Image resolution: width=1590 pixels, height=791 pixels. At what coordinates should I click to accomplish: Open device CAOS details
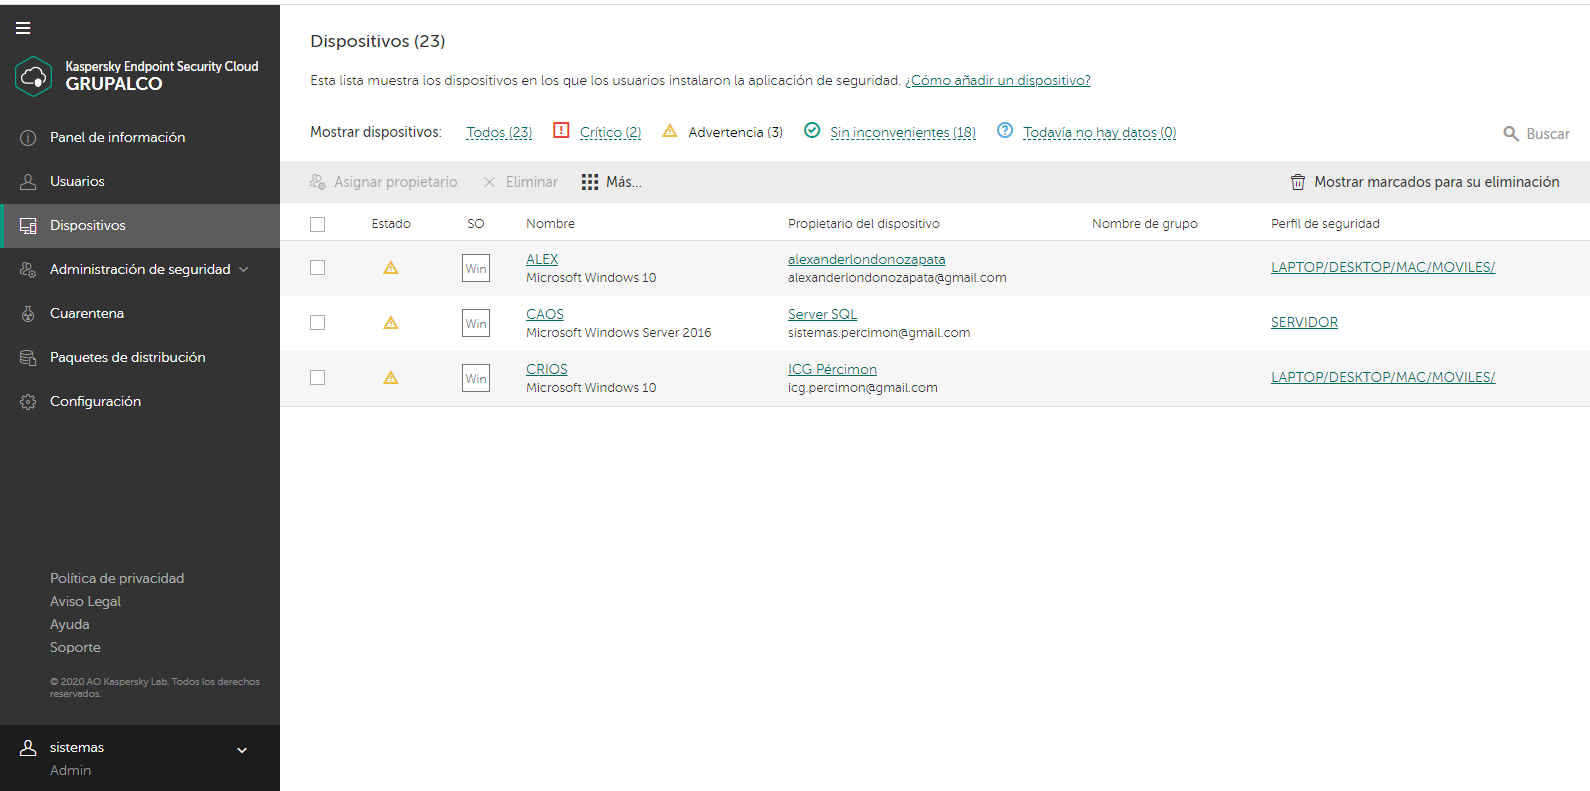coord(545,314)
